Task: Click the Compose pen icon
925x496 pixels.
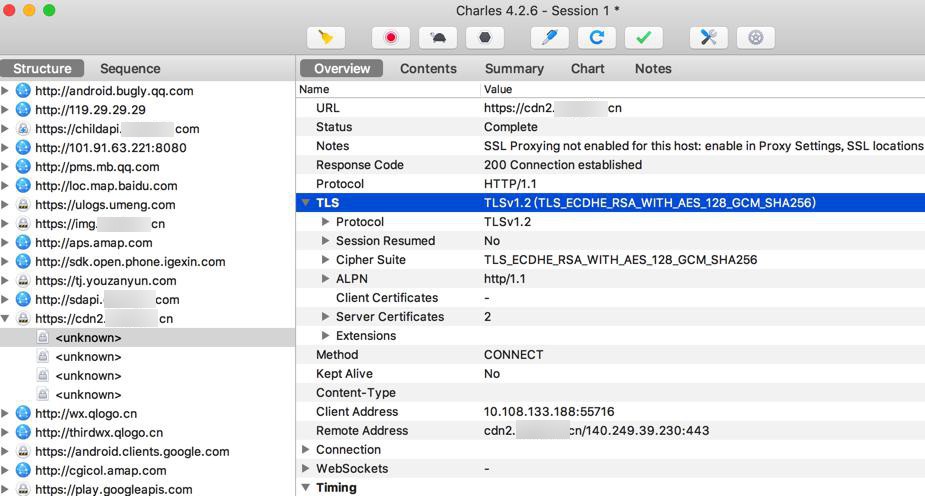Action: (x=549, y=38)
